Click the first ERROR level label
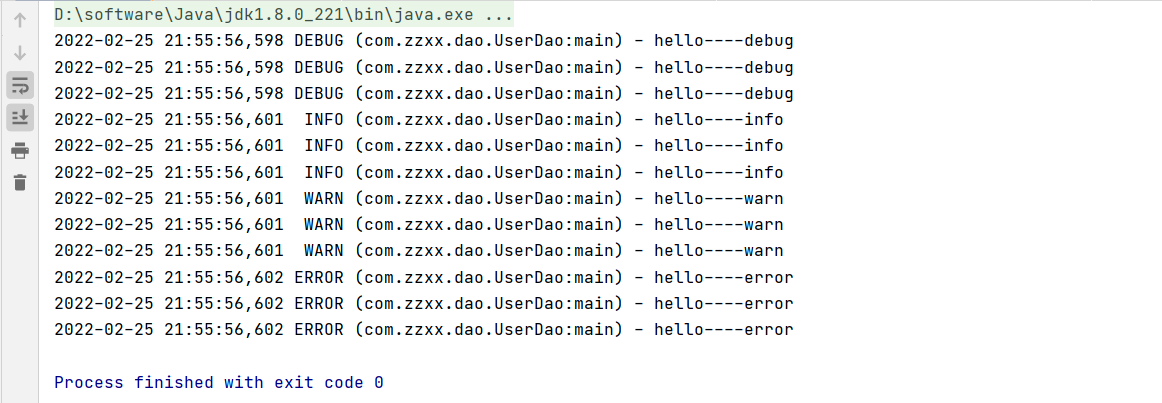This screenshot has width=1162, height=403. (319, 277)
